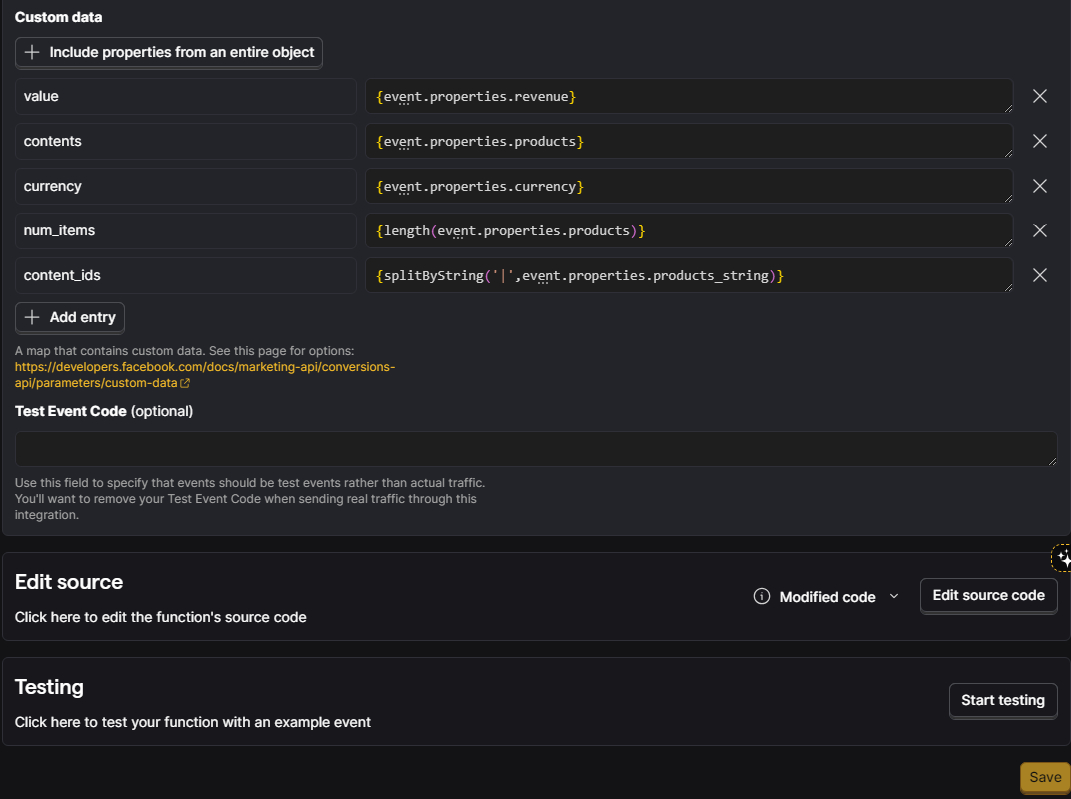Remove the value custom data entry
1071x799 pixels.
pyautogui.click(x=1039, y=96)
